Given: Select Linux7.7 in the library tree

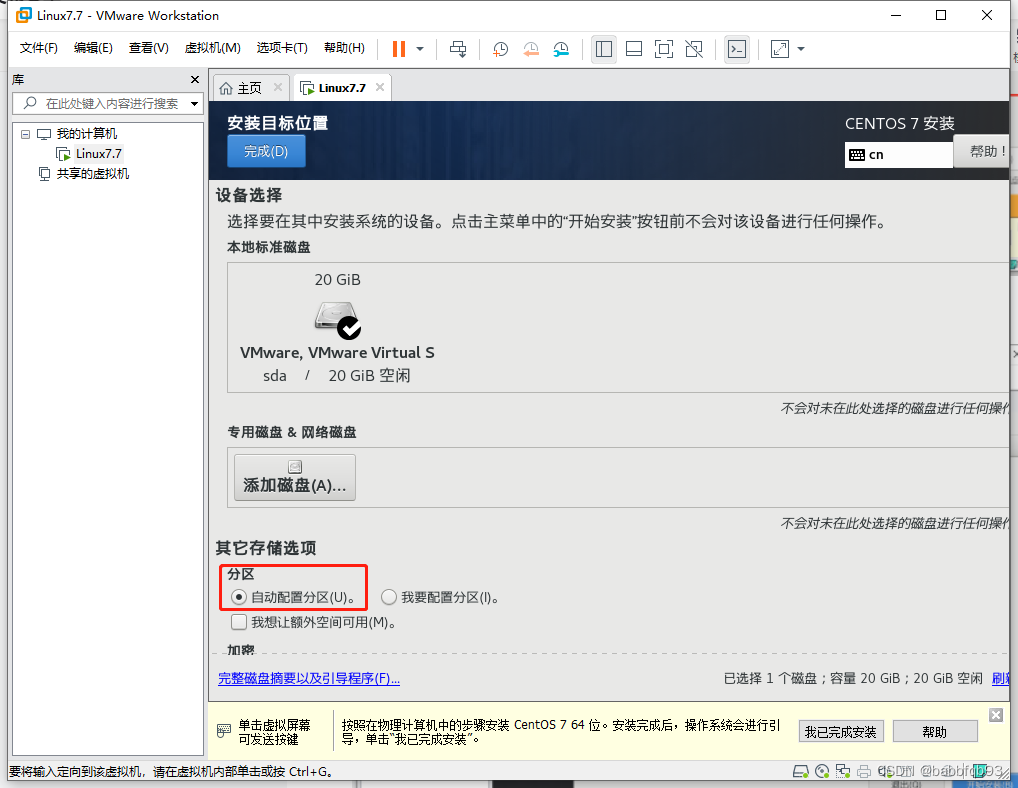Looking at the screenshot, I should point(99,154).
